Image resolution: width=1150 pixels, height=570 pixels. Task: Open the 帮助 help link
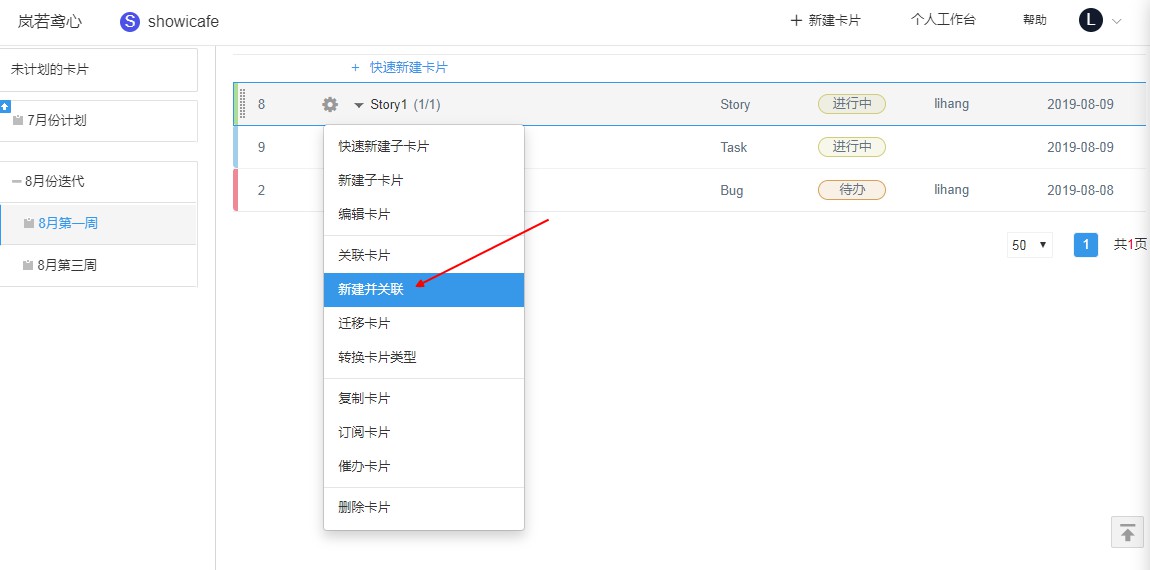tap(1035, 20)
